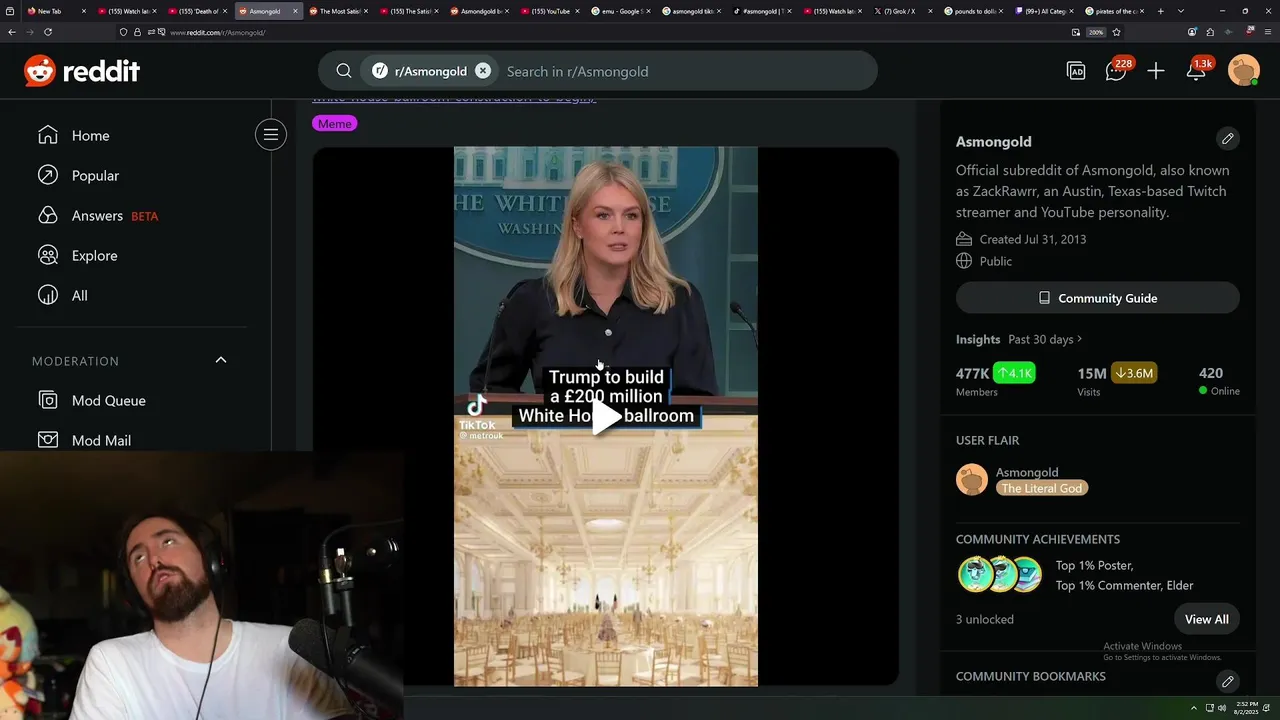Switch to the pirates of the Google tab

point(1112,11)
